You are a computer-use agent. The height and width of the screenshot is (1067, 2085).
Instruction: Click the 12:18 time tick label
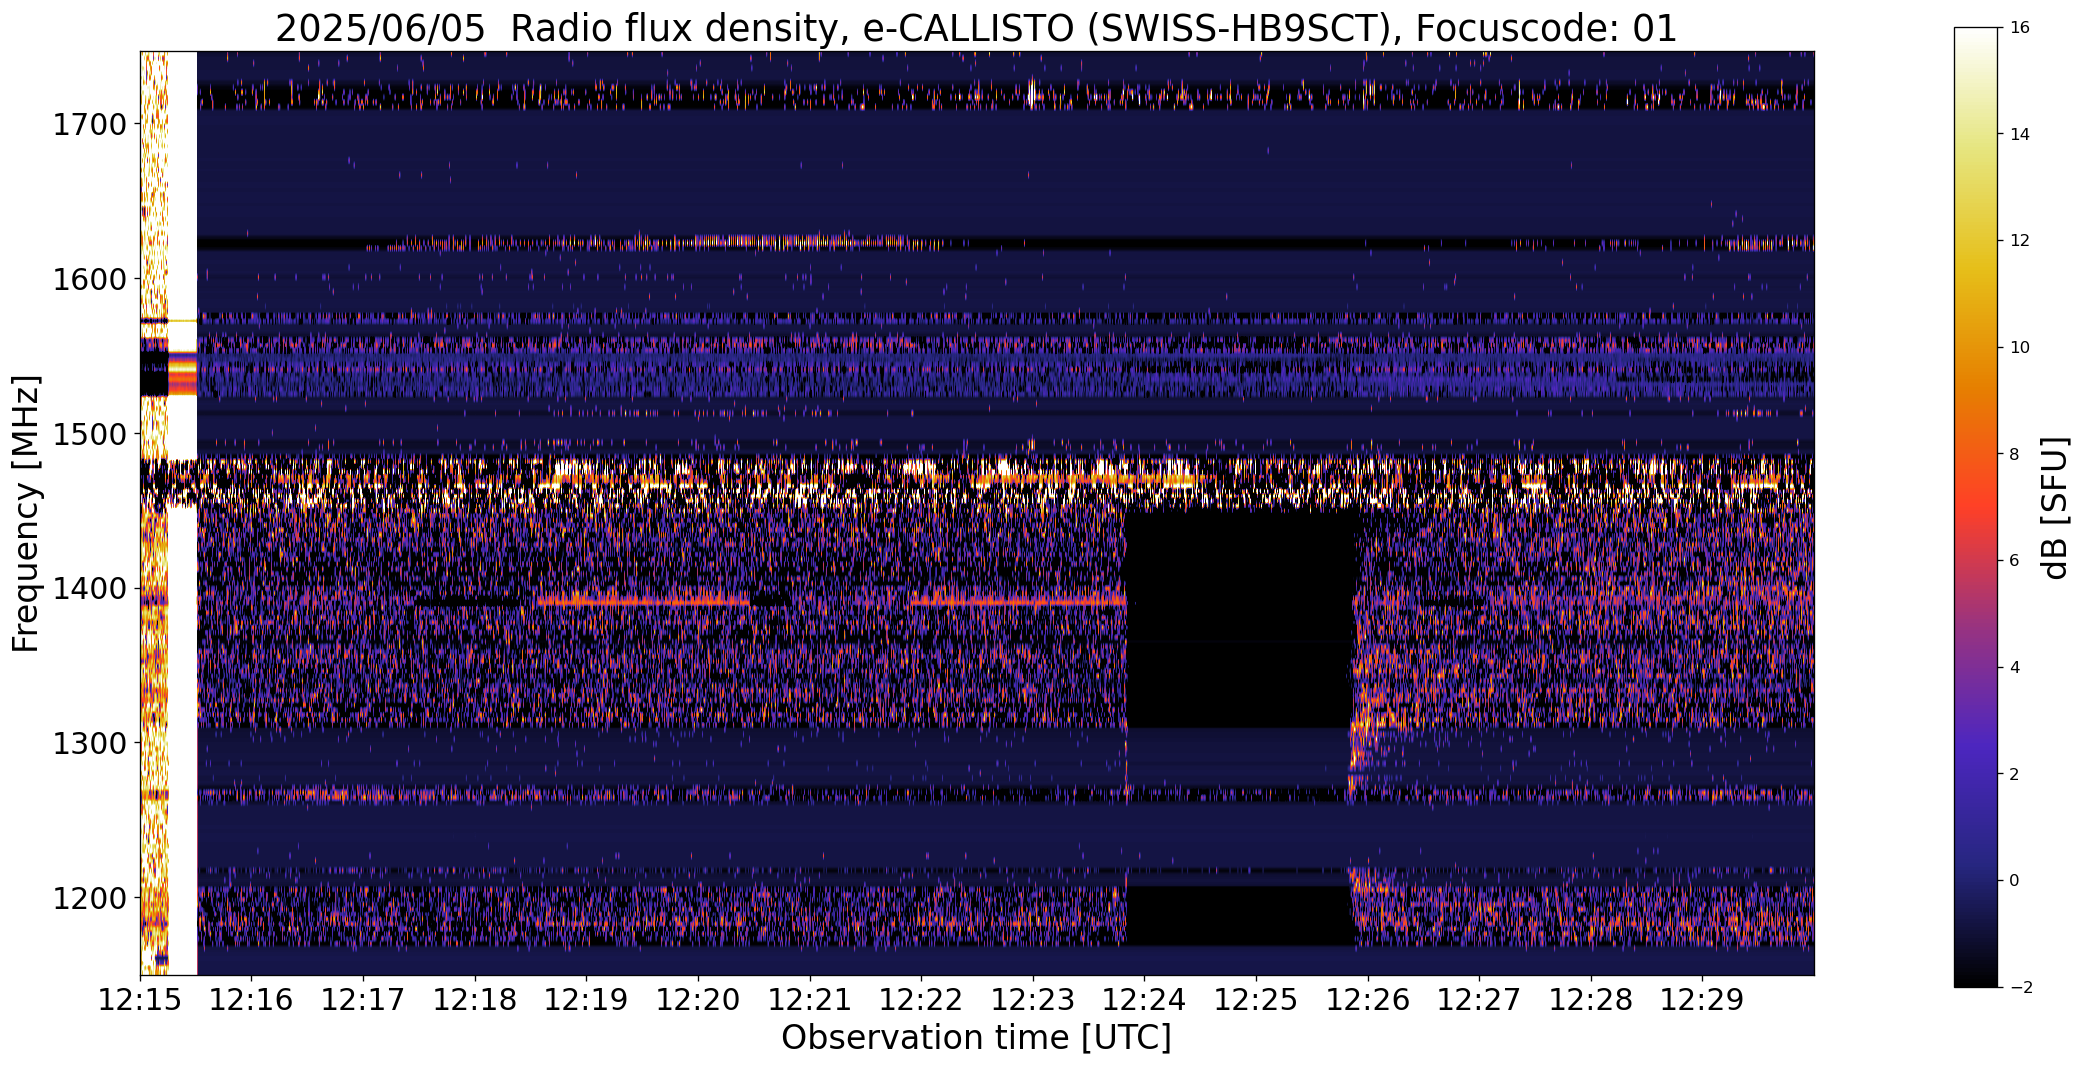(475, 999)
